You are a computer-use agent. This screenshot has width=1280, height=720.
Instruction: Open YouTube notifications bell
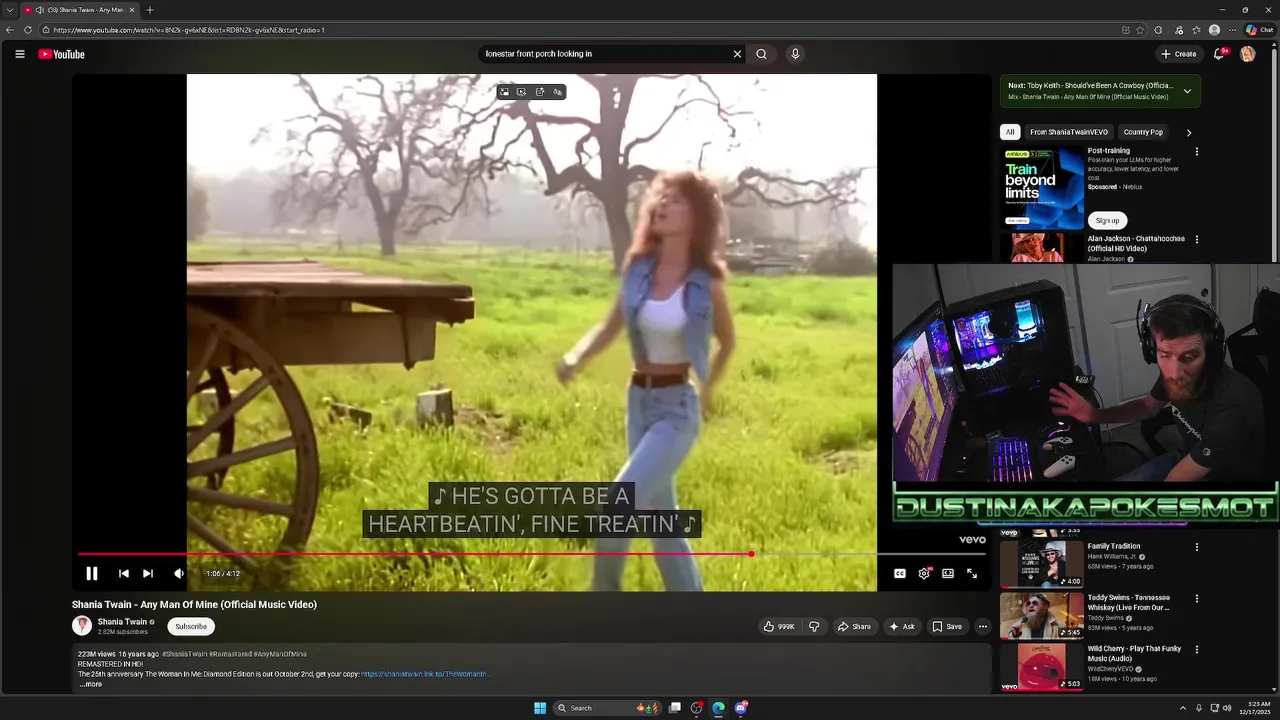[1219, 54]
